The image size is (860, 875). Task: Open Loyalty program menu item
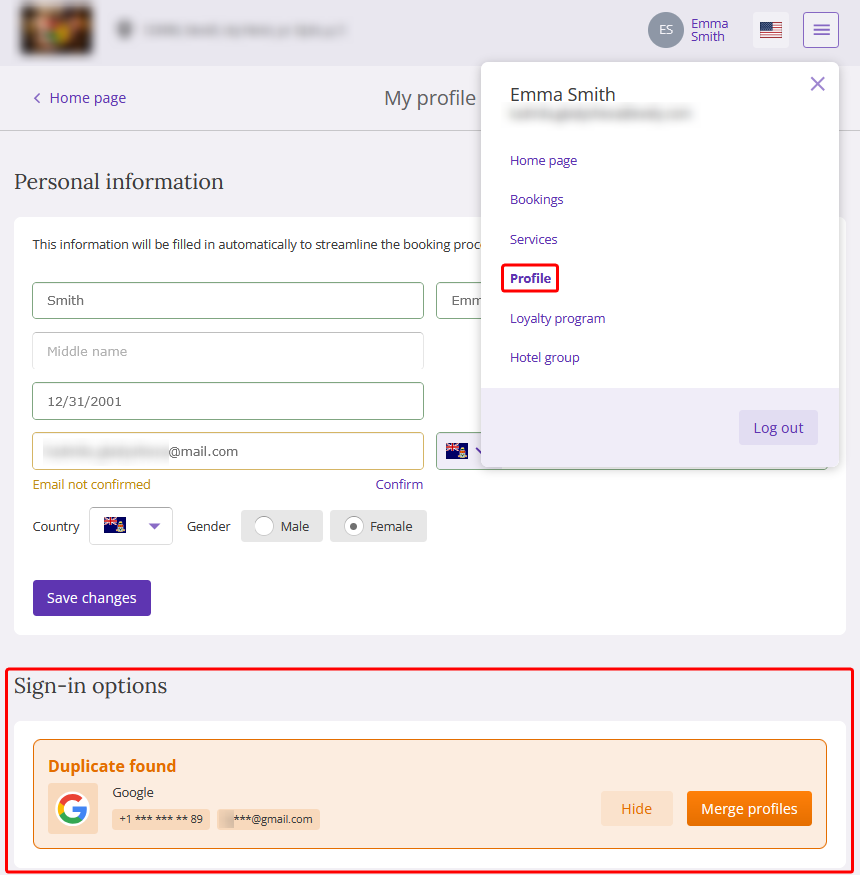pos(557,319)
